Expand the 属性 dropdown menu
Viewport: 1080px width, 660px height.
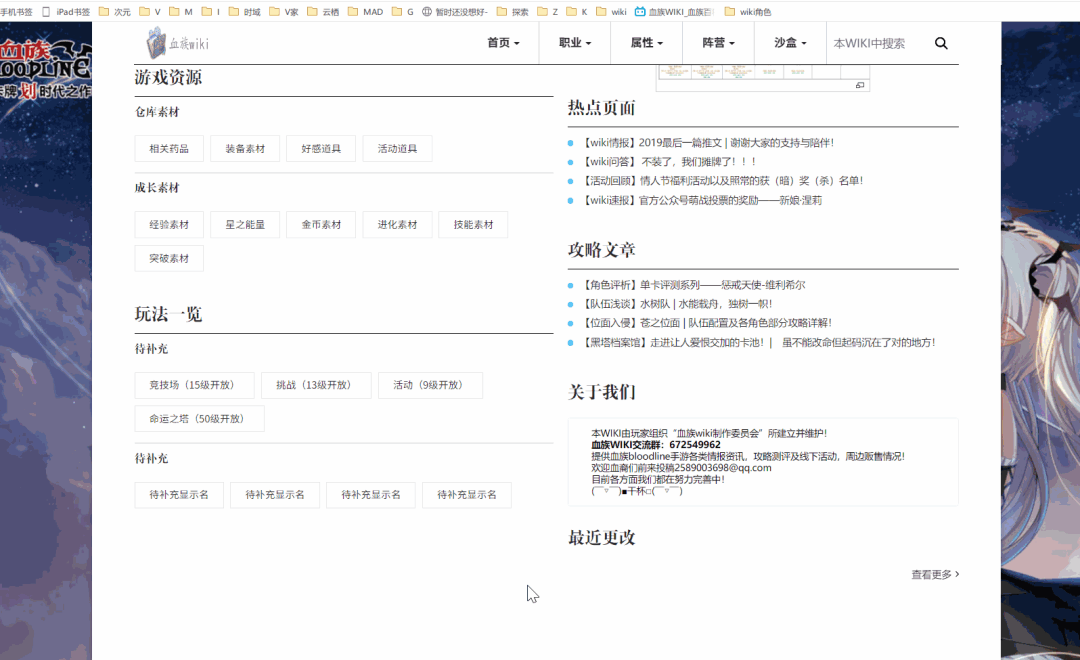646,43
